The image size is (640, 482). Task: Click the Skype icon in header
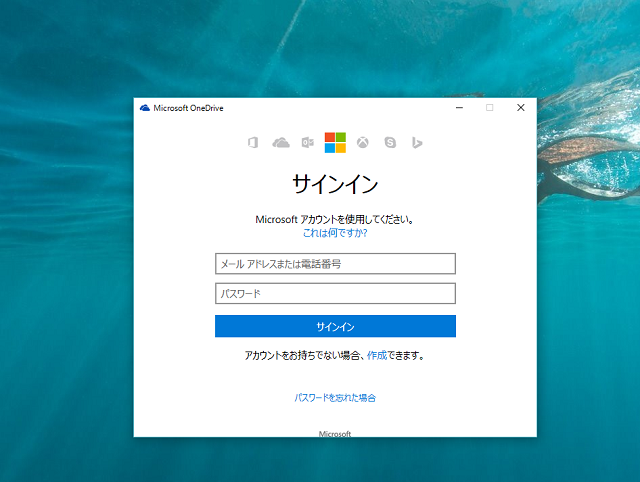[x=390, y=142]
